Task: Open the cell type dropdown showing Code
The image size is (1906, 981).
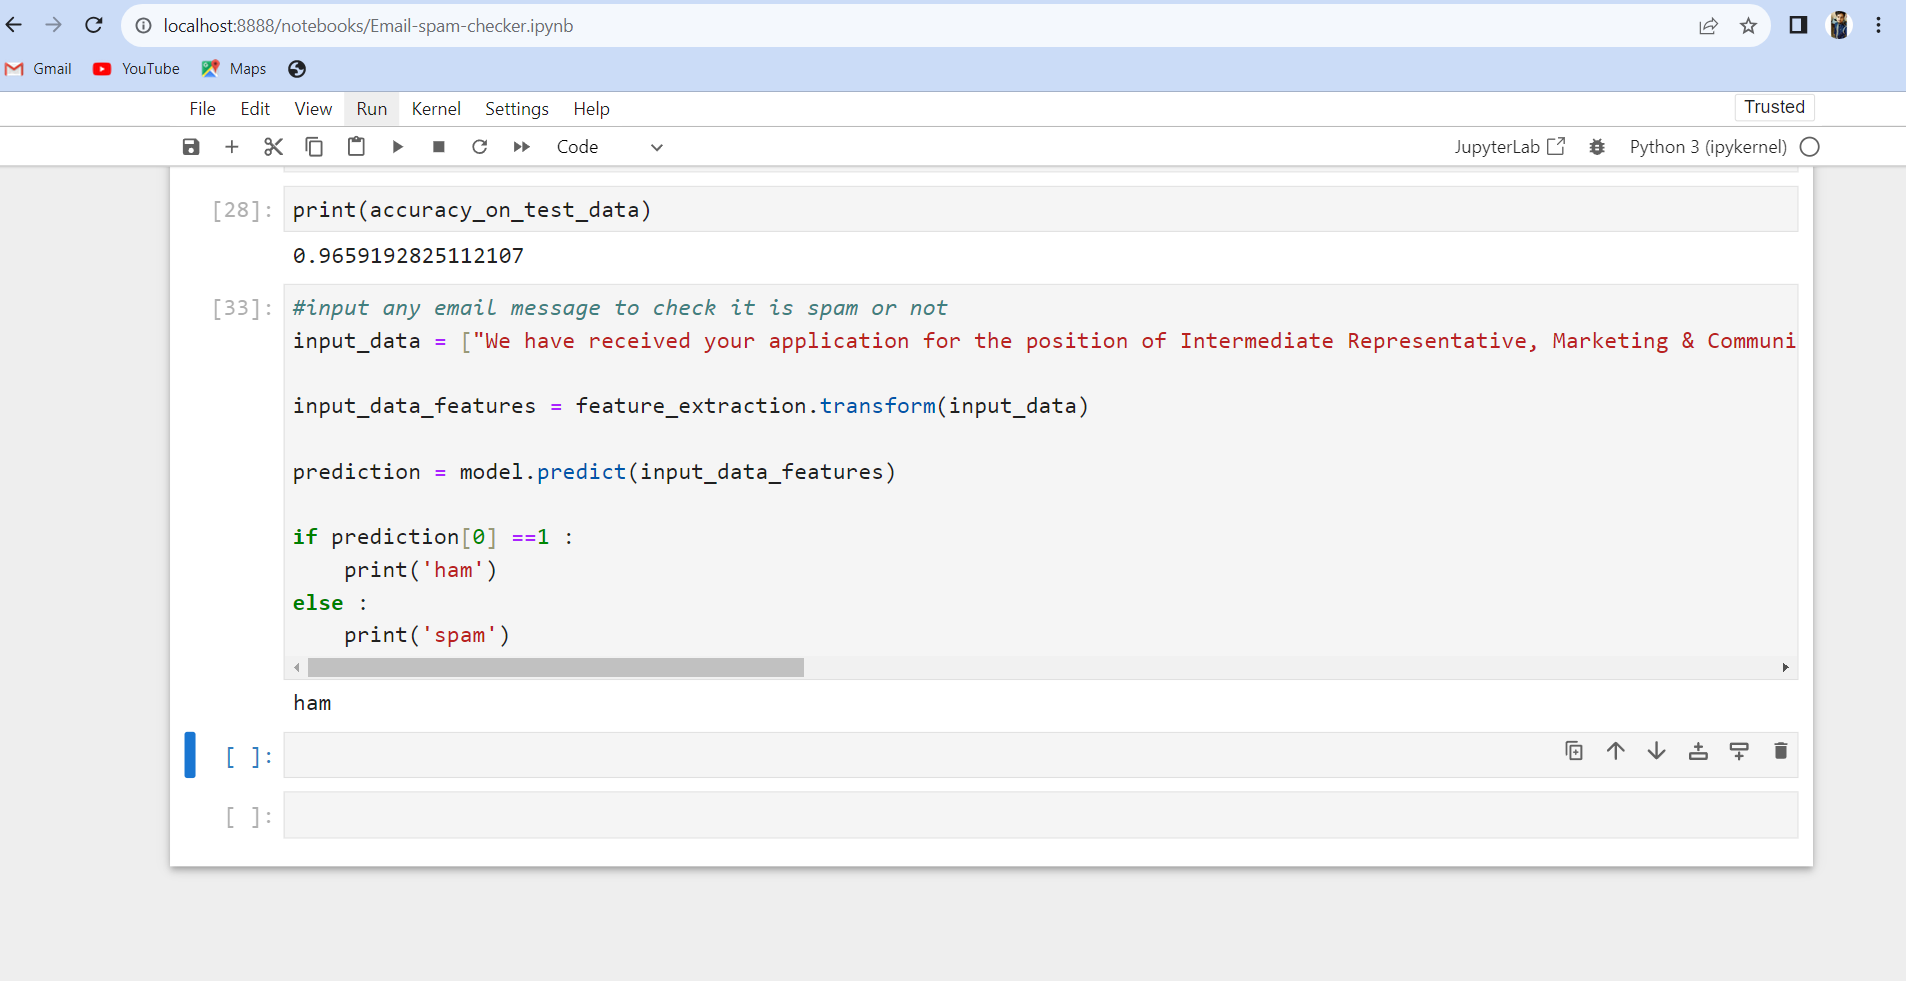Action: (x=610, y=146)
